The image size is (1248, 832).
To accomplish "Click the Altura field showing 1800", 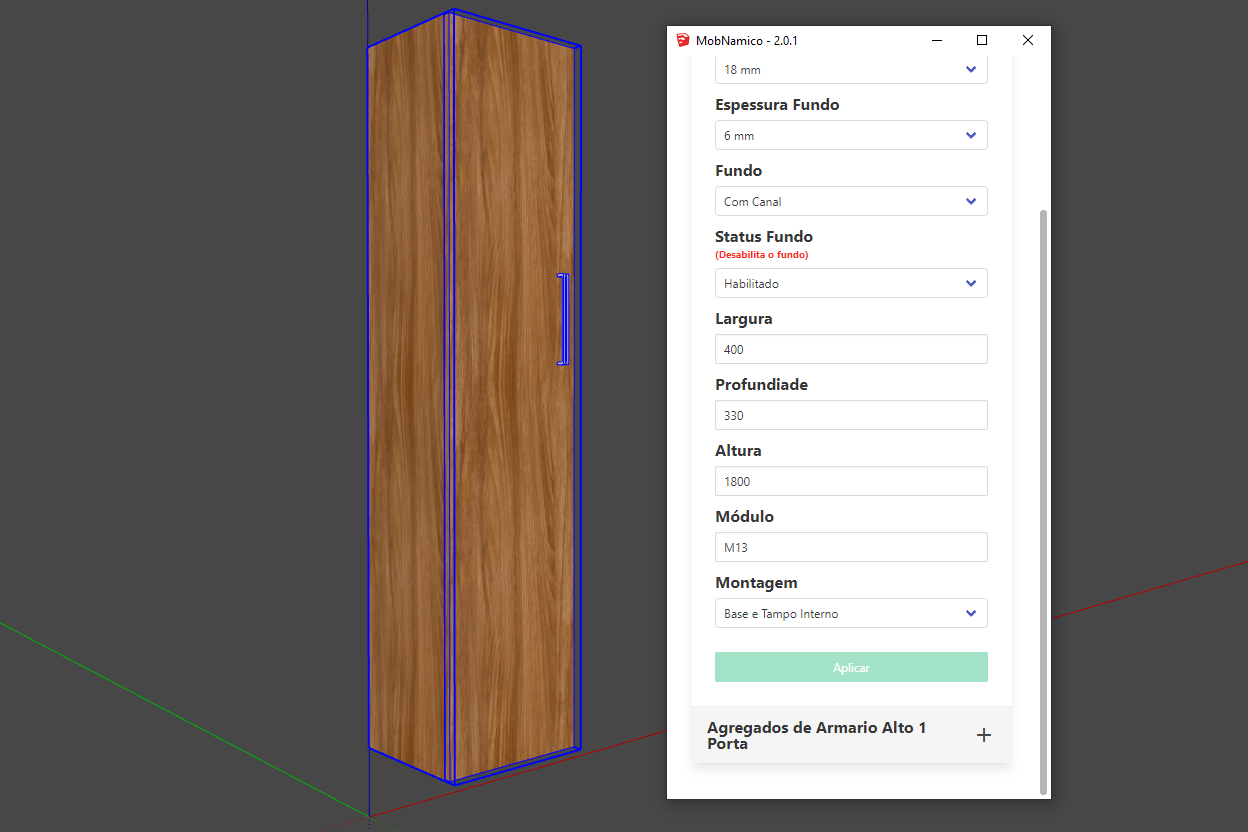I will 851,482.
